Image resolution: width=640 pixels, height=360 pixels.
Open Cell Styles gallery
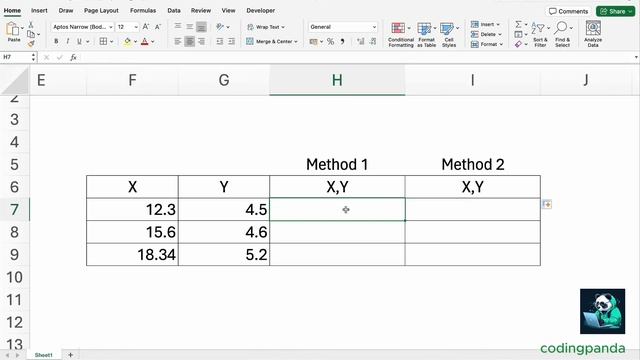coord(449,35)
